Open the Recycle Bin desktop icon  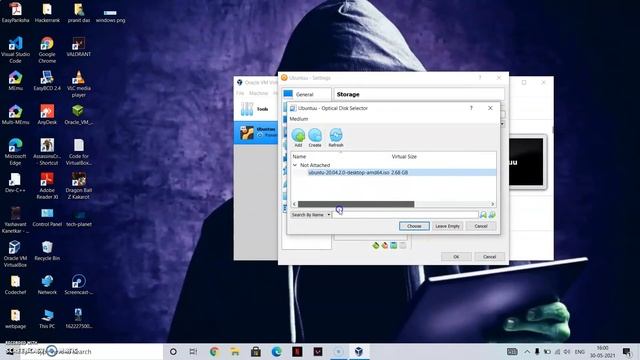click(47, 250)
